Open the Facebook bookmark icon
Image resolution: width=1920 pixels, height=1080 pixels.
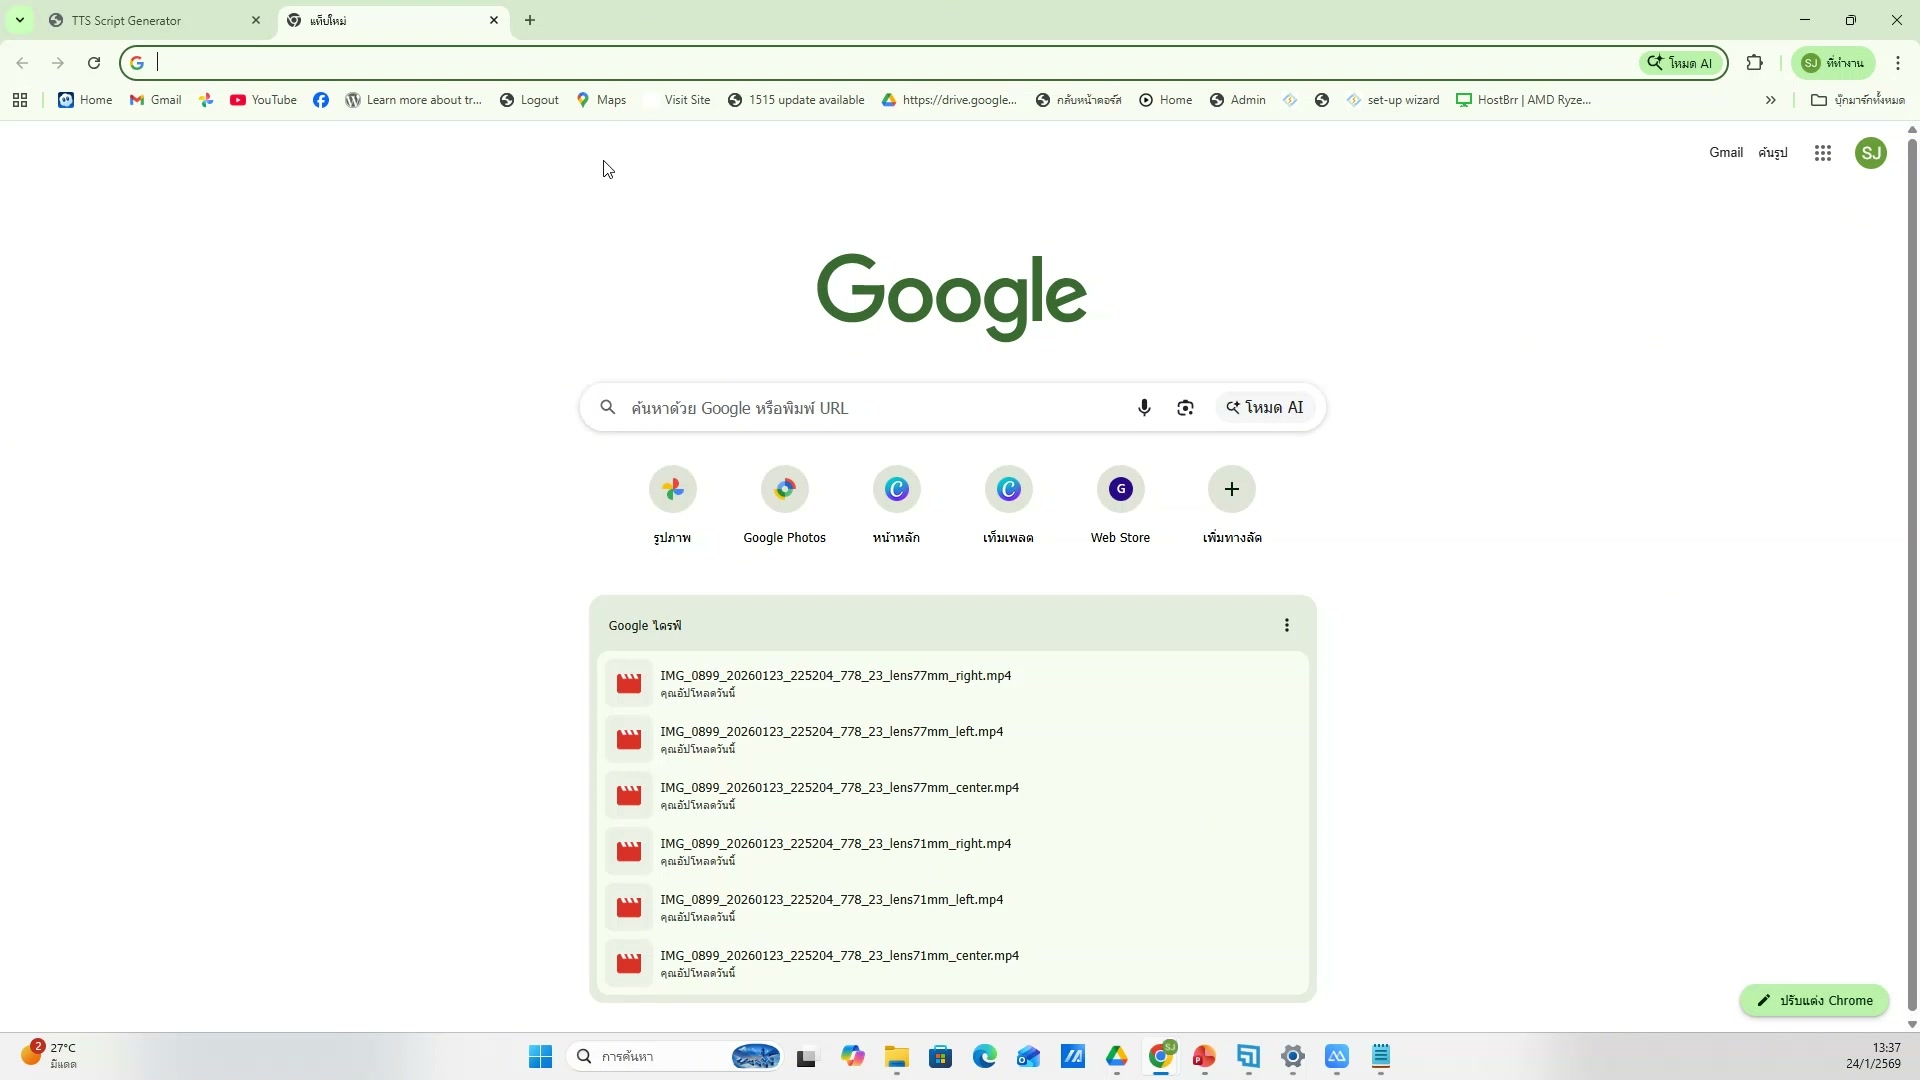coord(321,100)
